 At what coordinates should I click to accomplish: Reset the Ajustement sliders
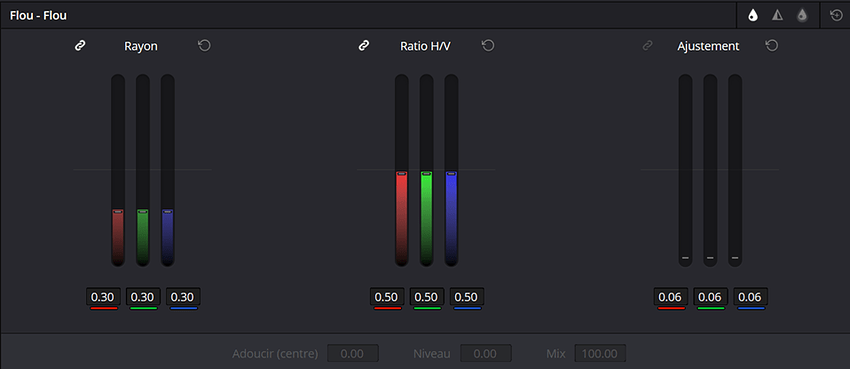pyautogui.click(x=771, y=46)
